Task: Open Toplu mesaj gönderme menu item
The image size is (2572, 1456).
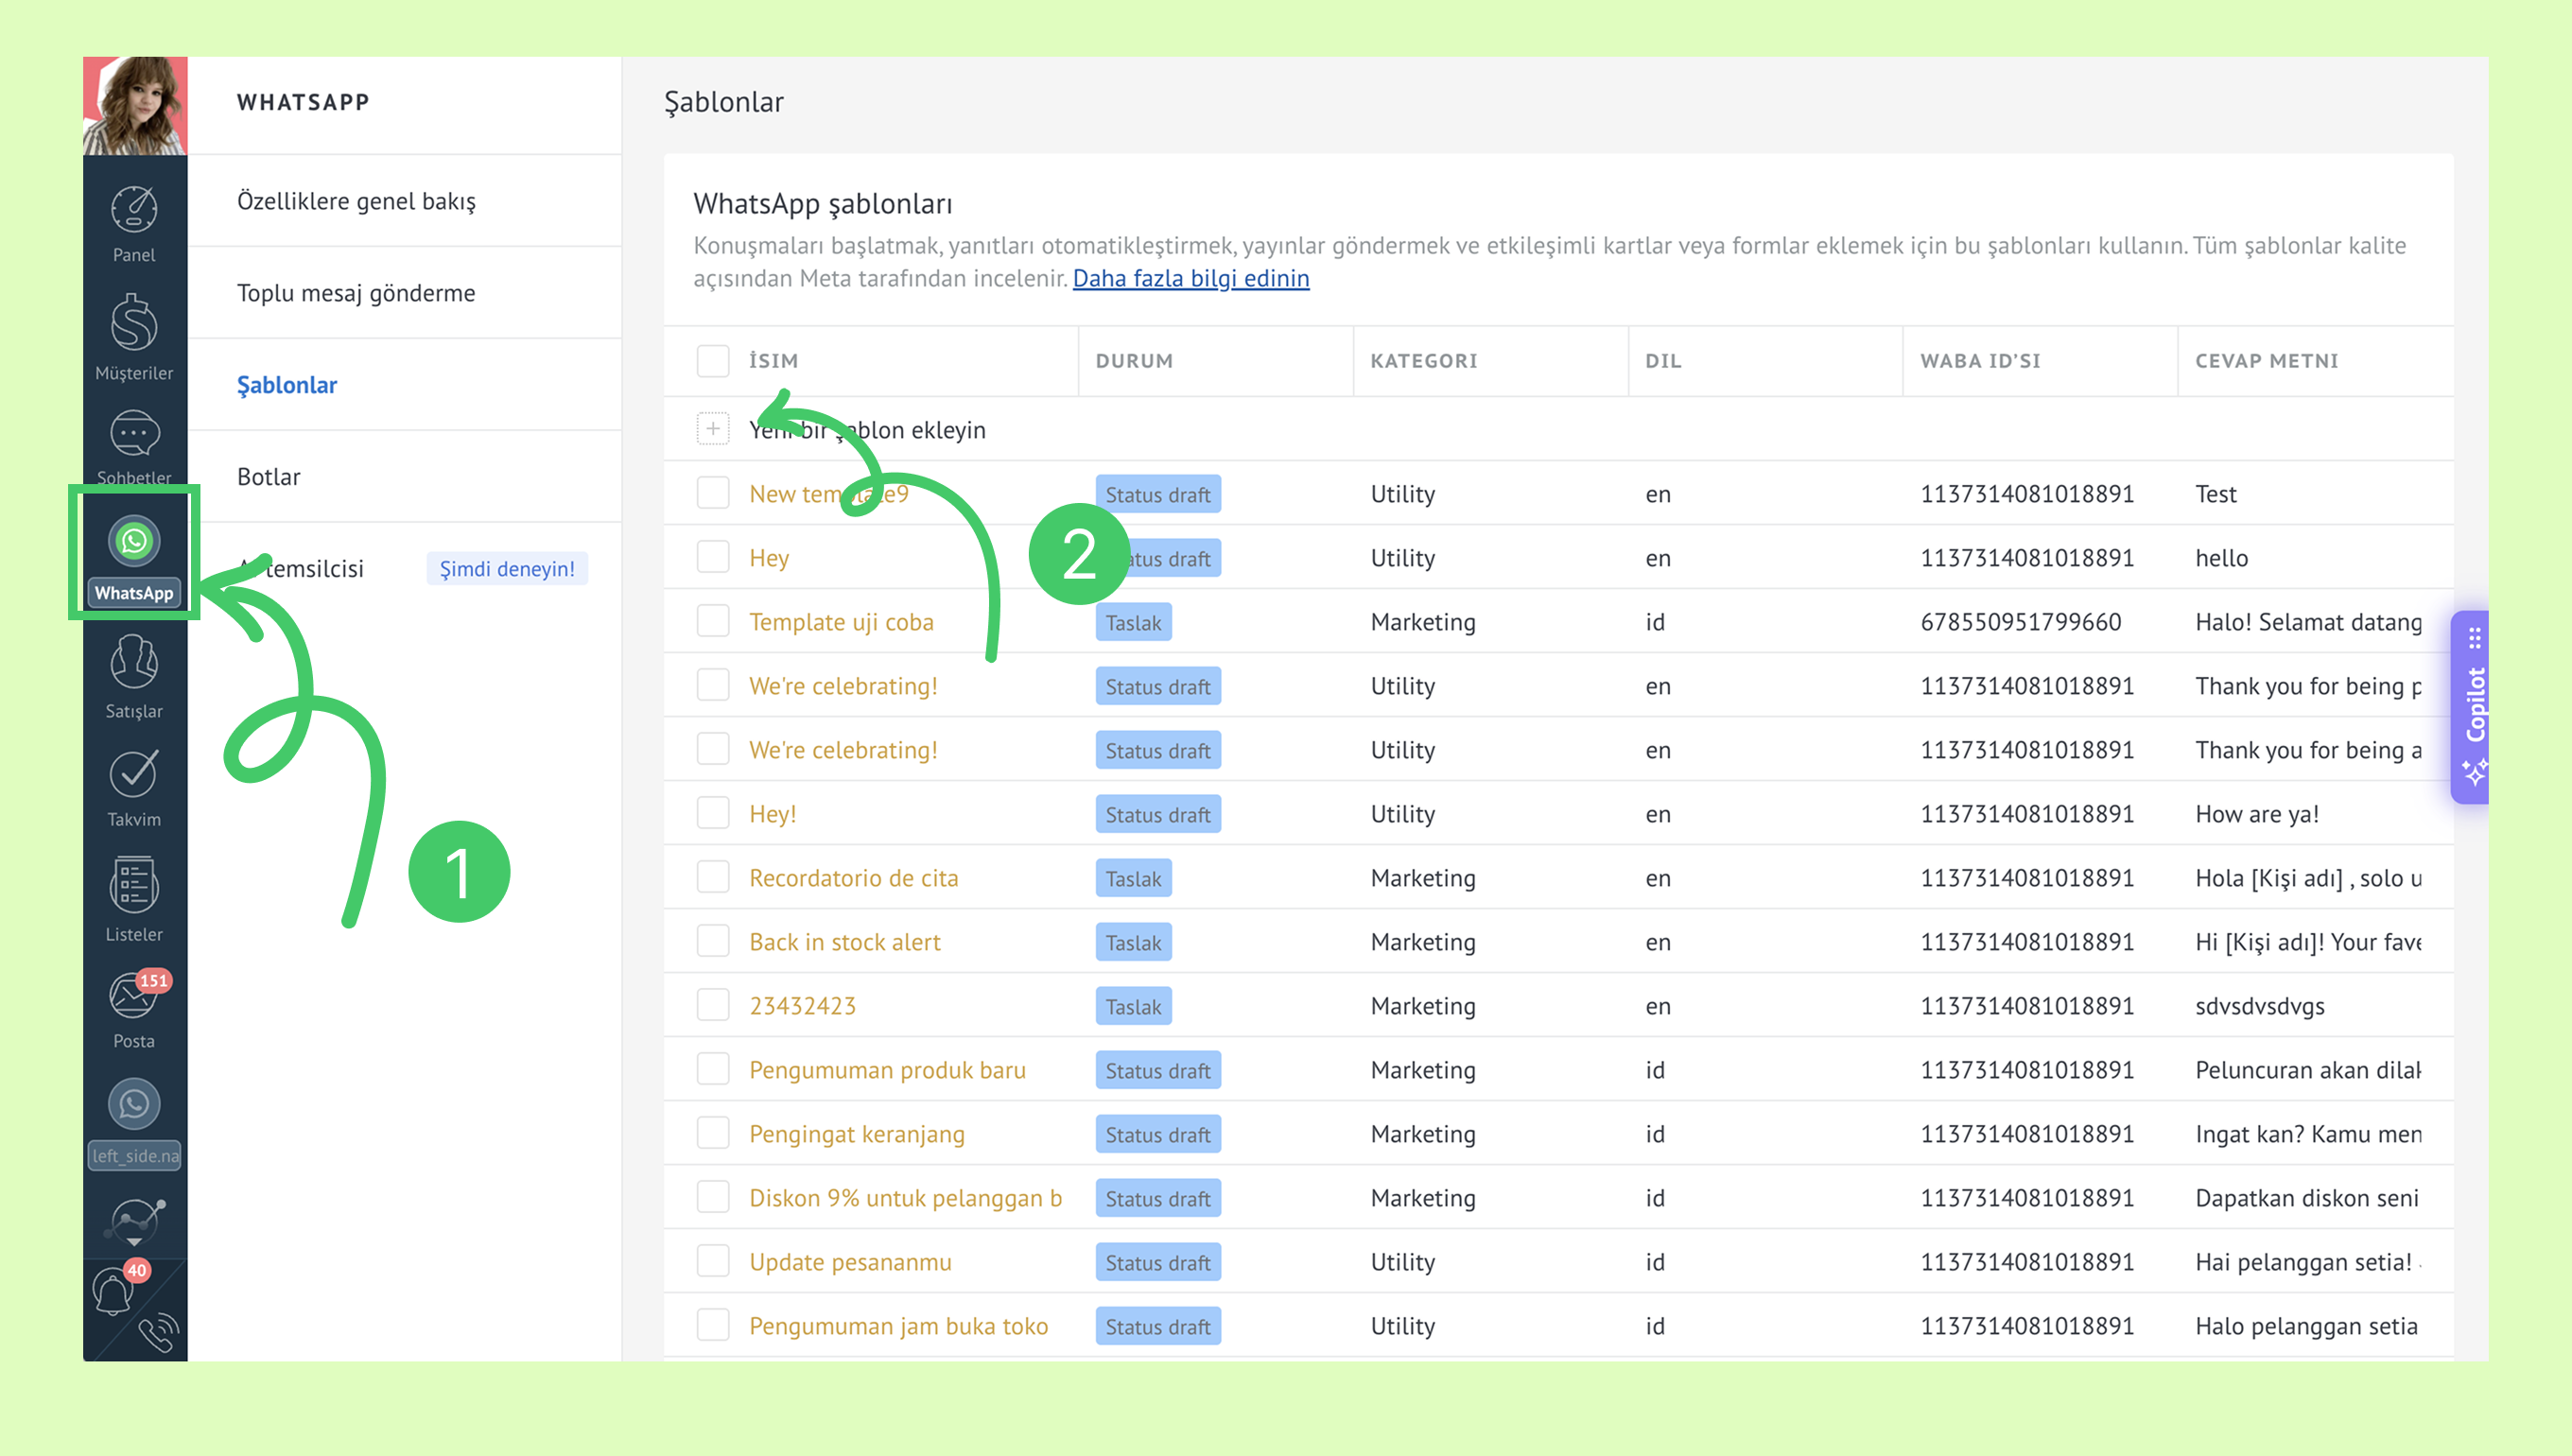Action: coord(356,293)
